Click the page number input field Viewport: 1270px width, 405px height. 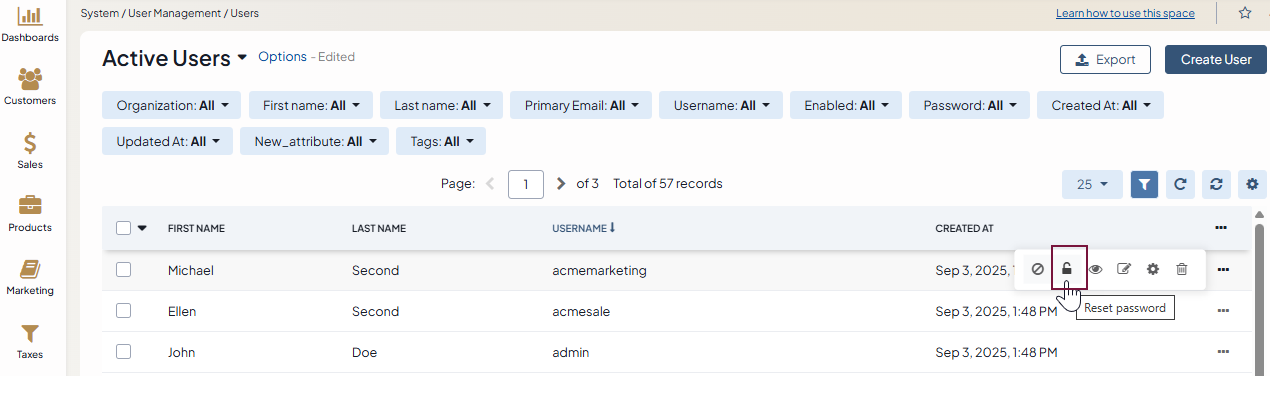click(526, 184)
